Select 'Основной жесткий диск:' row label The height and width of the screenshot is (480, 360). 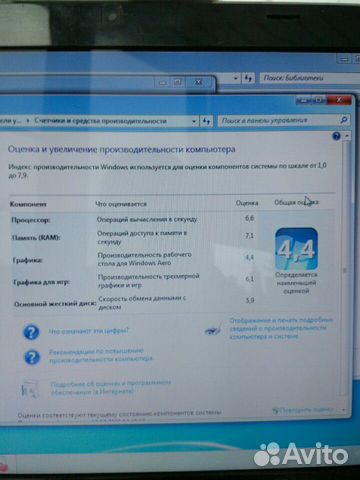pyautogui.click(x=55, y=304)
